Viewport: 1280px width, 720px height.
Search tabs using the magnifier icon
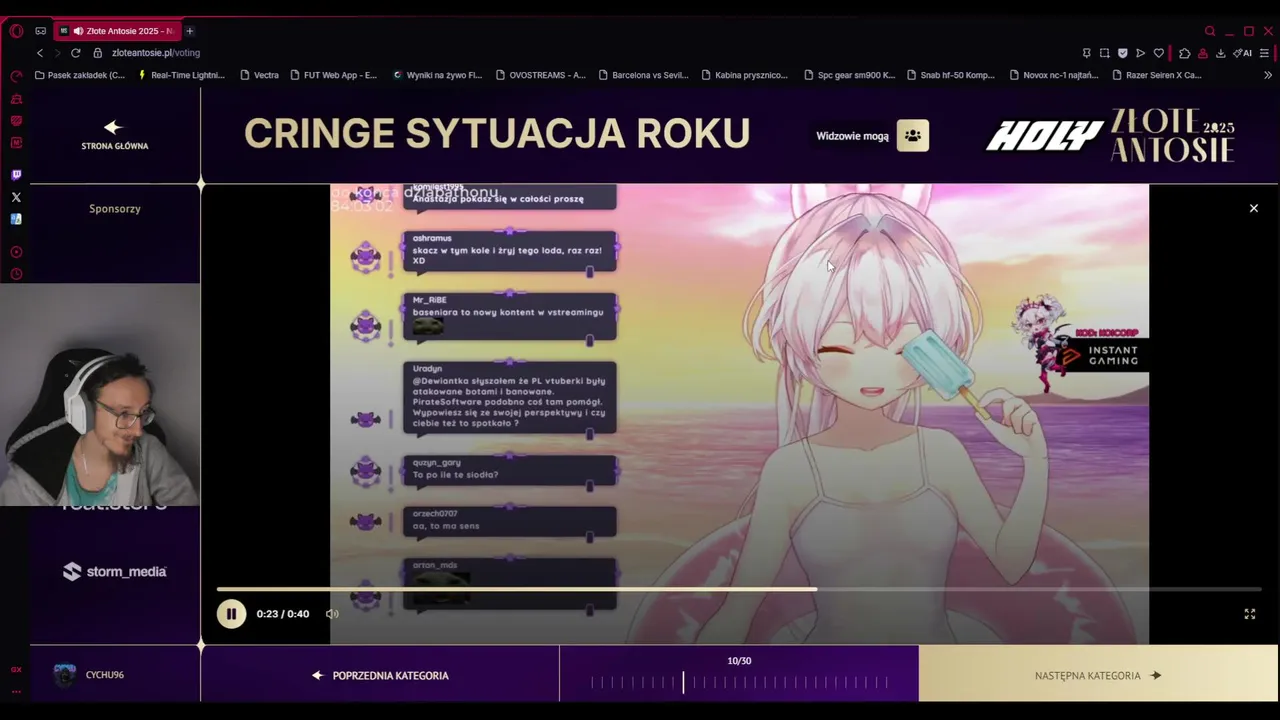click(x=1210, y=31)
